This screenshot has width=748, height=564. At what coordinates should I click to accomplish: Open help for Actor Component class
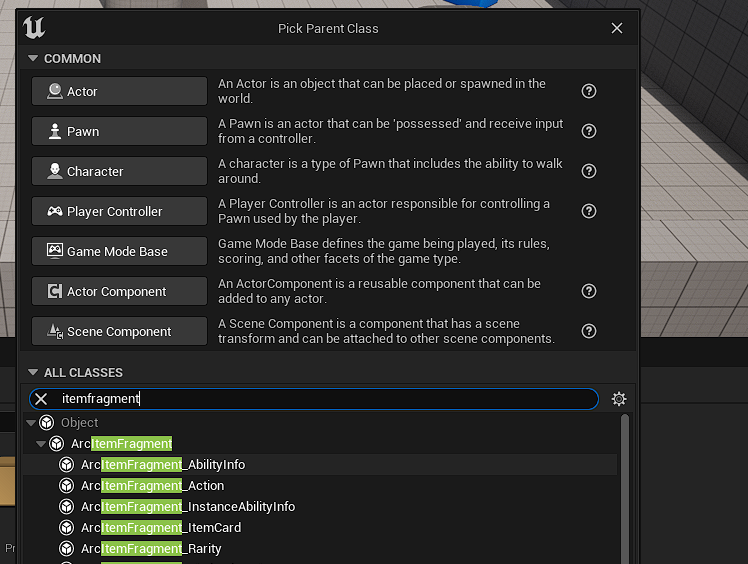(x=589, y=291)
